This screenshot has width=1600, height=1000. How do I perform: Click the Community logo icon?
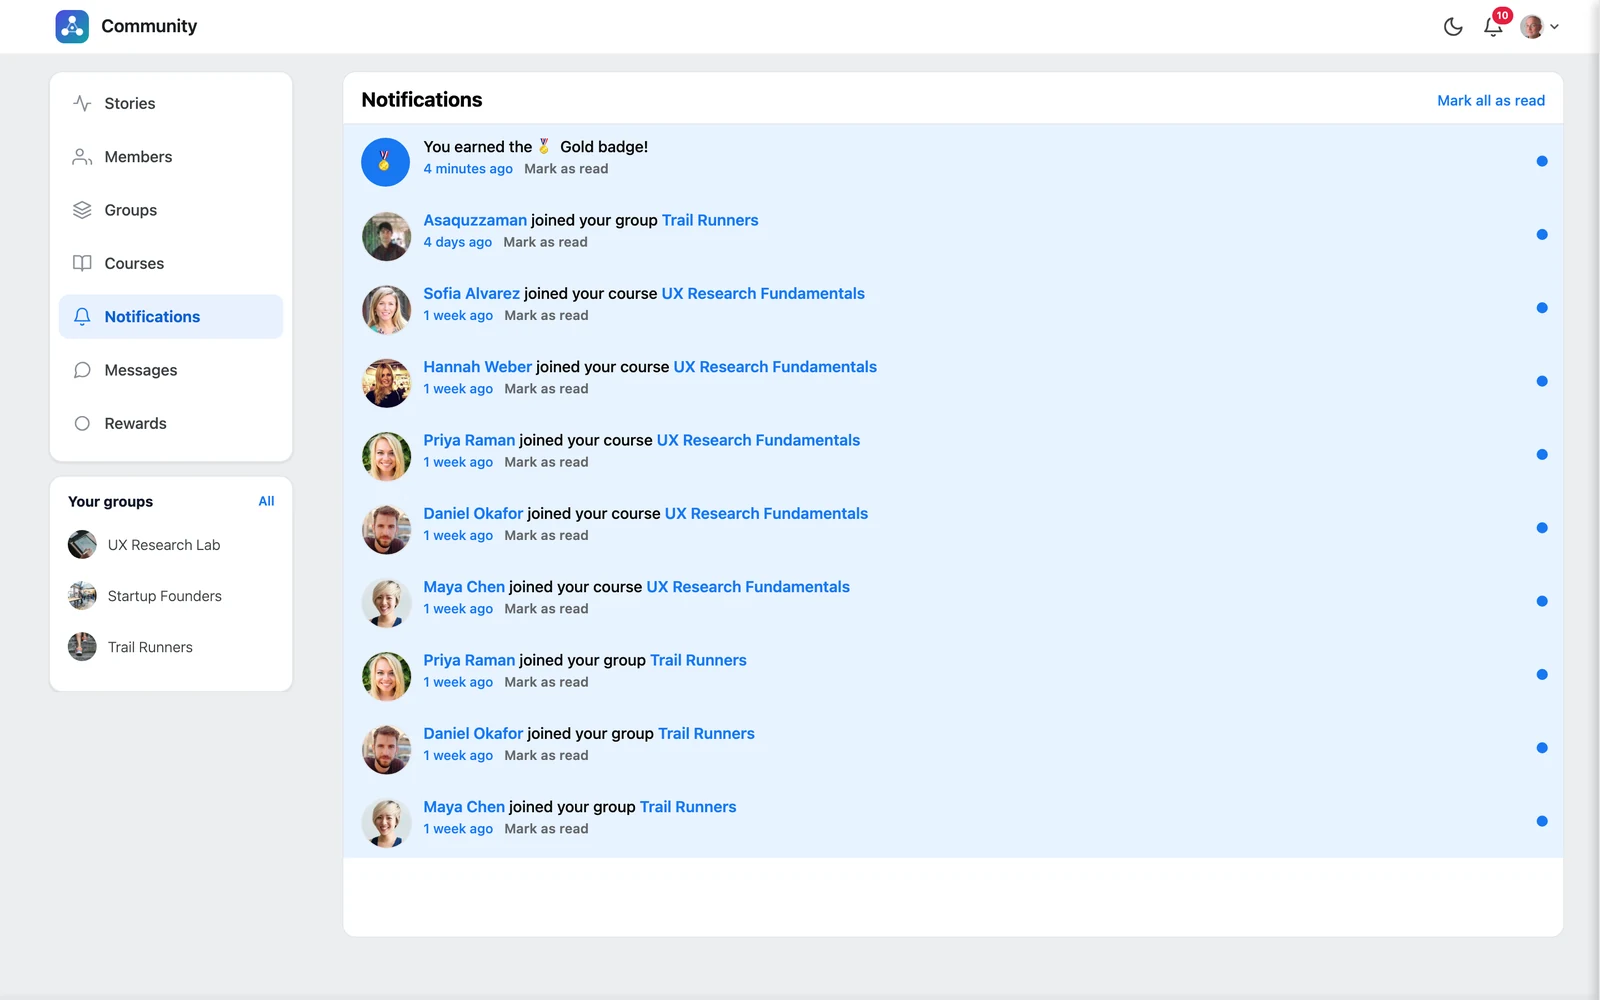click(x=72, y=26)
